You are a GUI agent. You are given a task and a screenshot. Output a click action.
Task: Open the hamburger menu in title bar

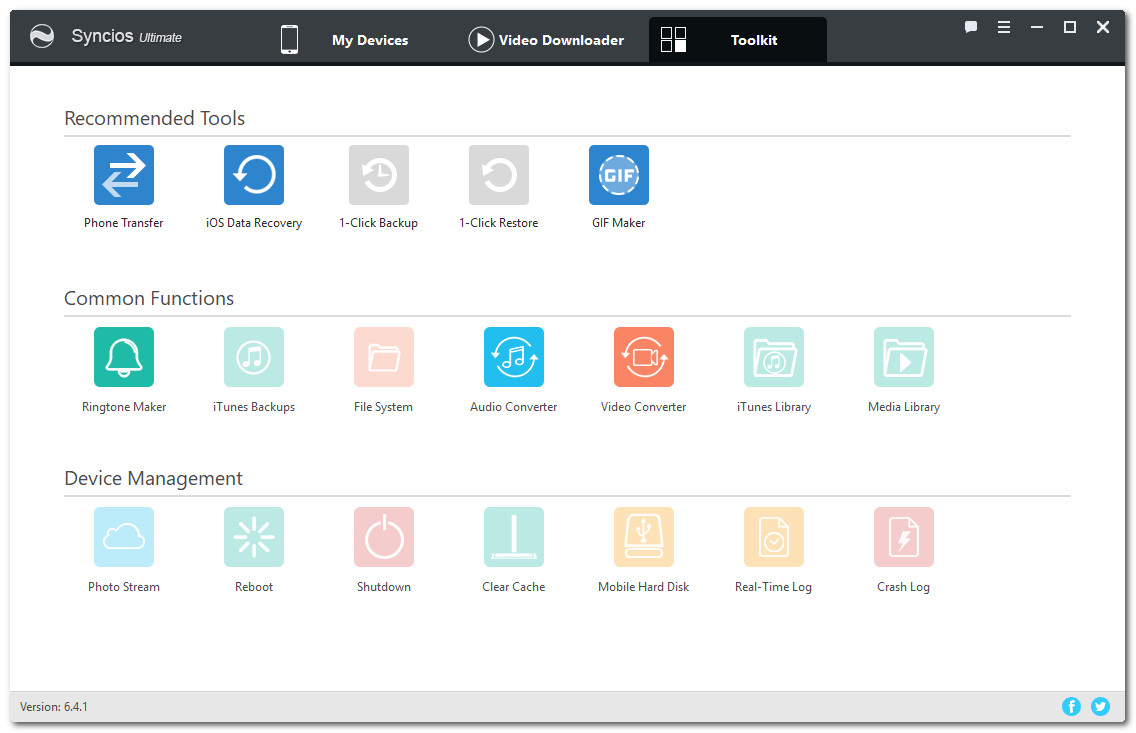(x=1004, y=28)
